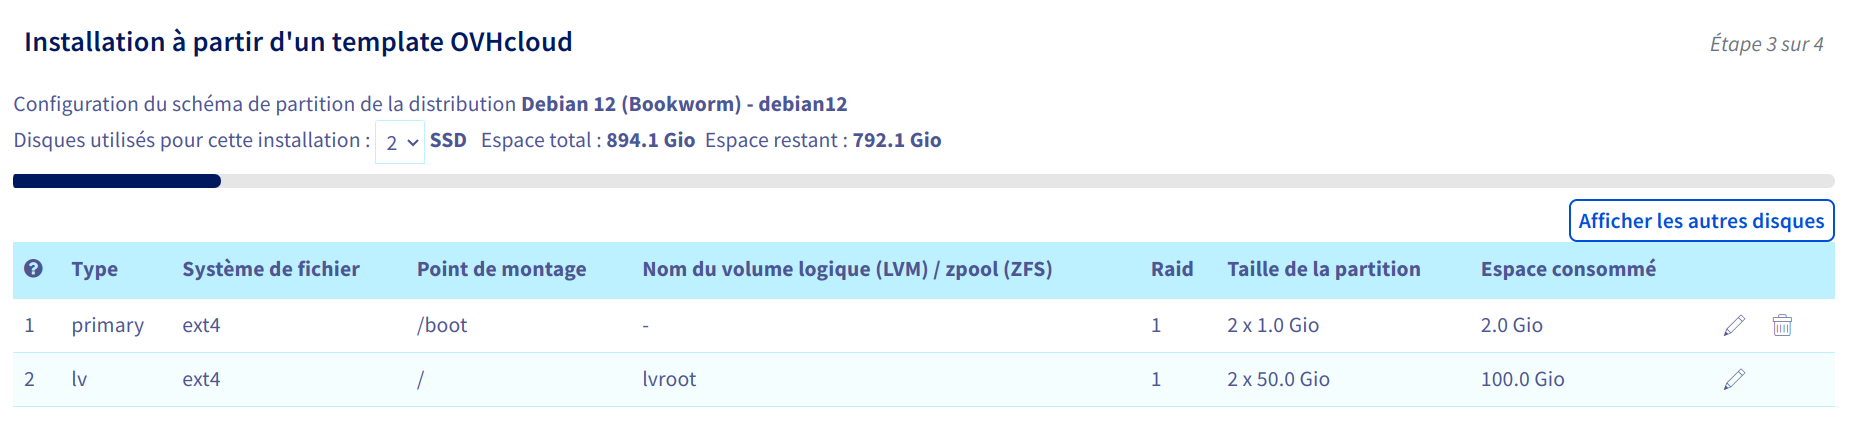The height and width of the screenshot is (434, 1866).
Task: Click the Point de montage column header
Action: (501, 269)
